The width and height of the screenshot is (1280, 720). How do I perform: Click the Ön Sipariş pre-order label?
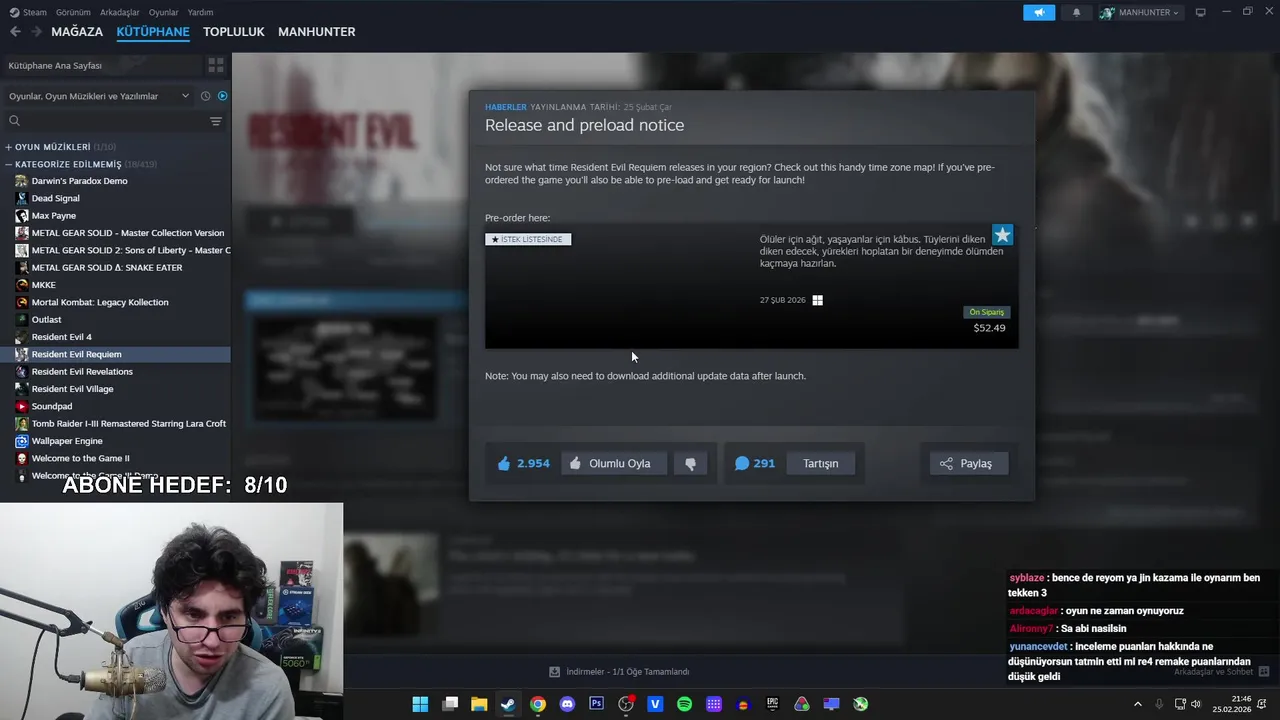986,312
